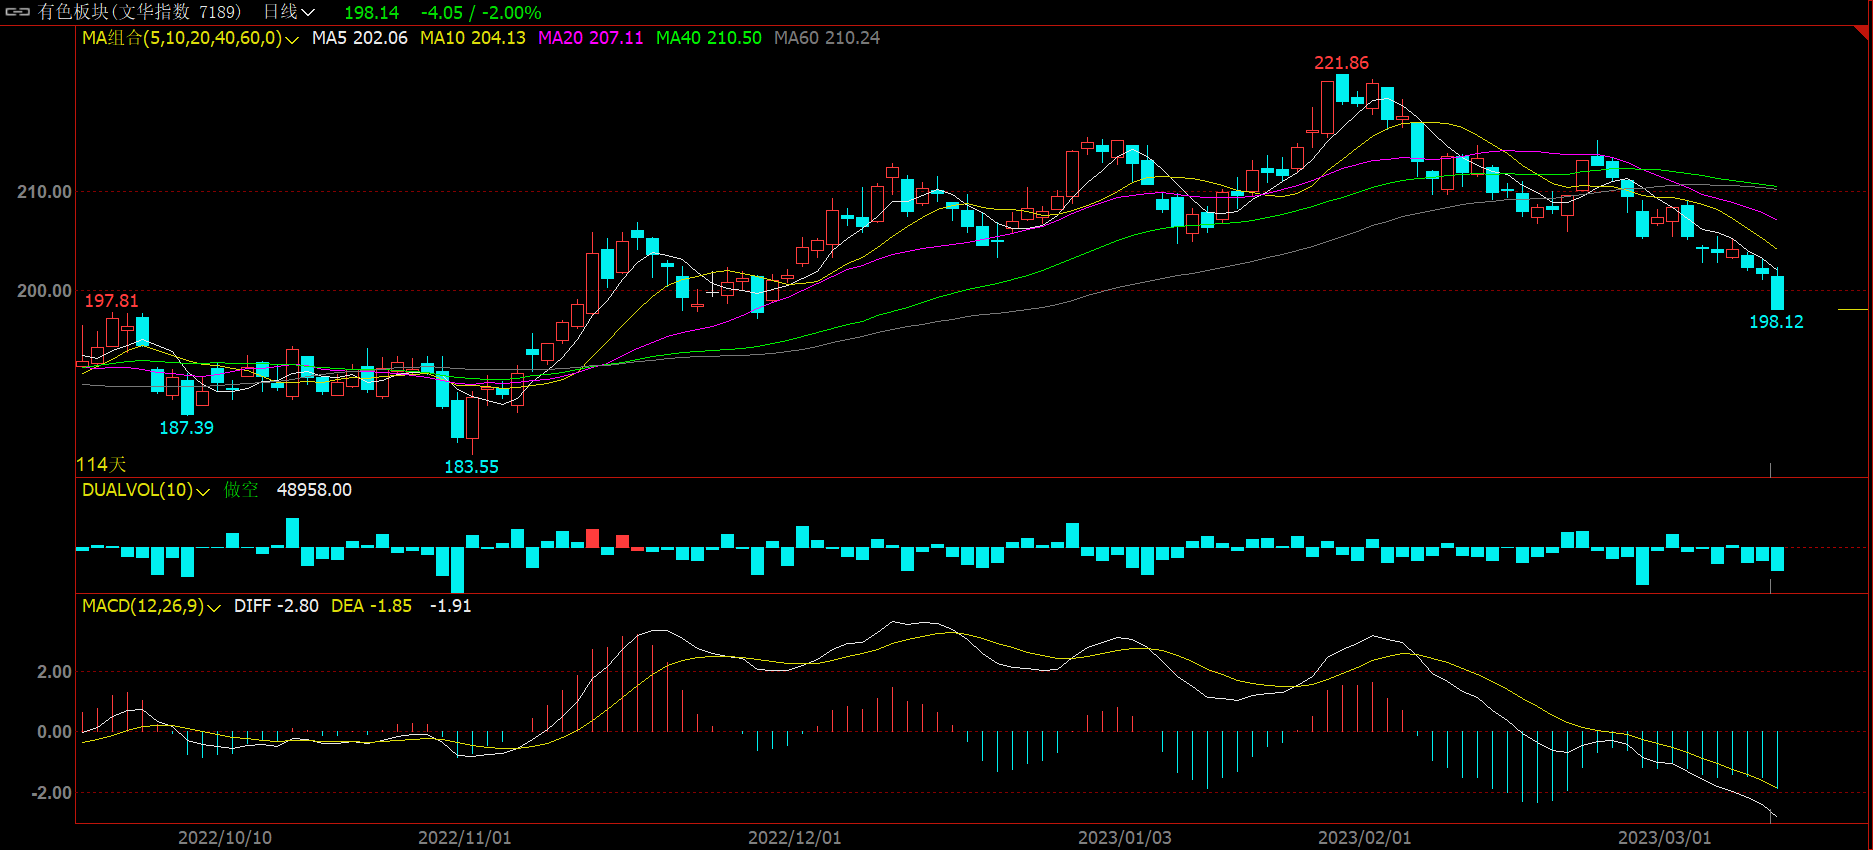The height and width of the screenshot is (850, 1873).
Task: Click the 48958.00 volume value
Action: (x=314, y=490)
